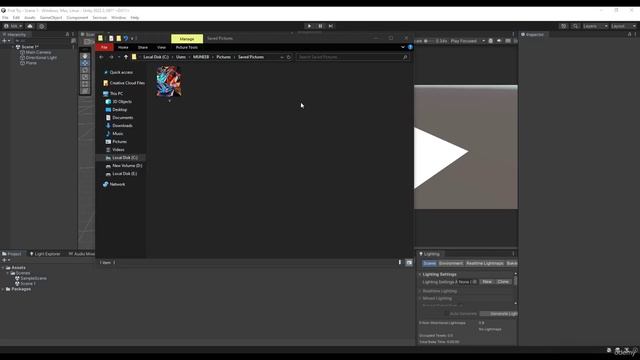Click the Unity Step frame button
Viewport: 640px width, 360px height.
pos(331,26)
